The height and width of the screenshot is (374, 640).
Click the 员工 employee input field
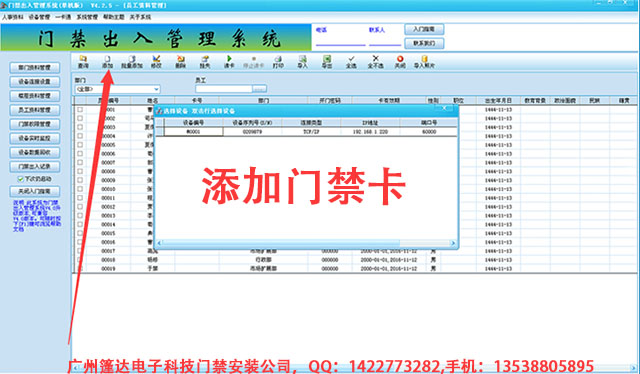click(224, 89)
